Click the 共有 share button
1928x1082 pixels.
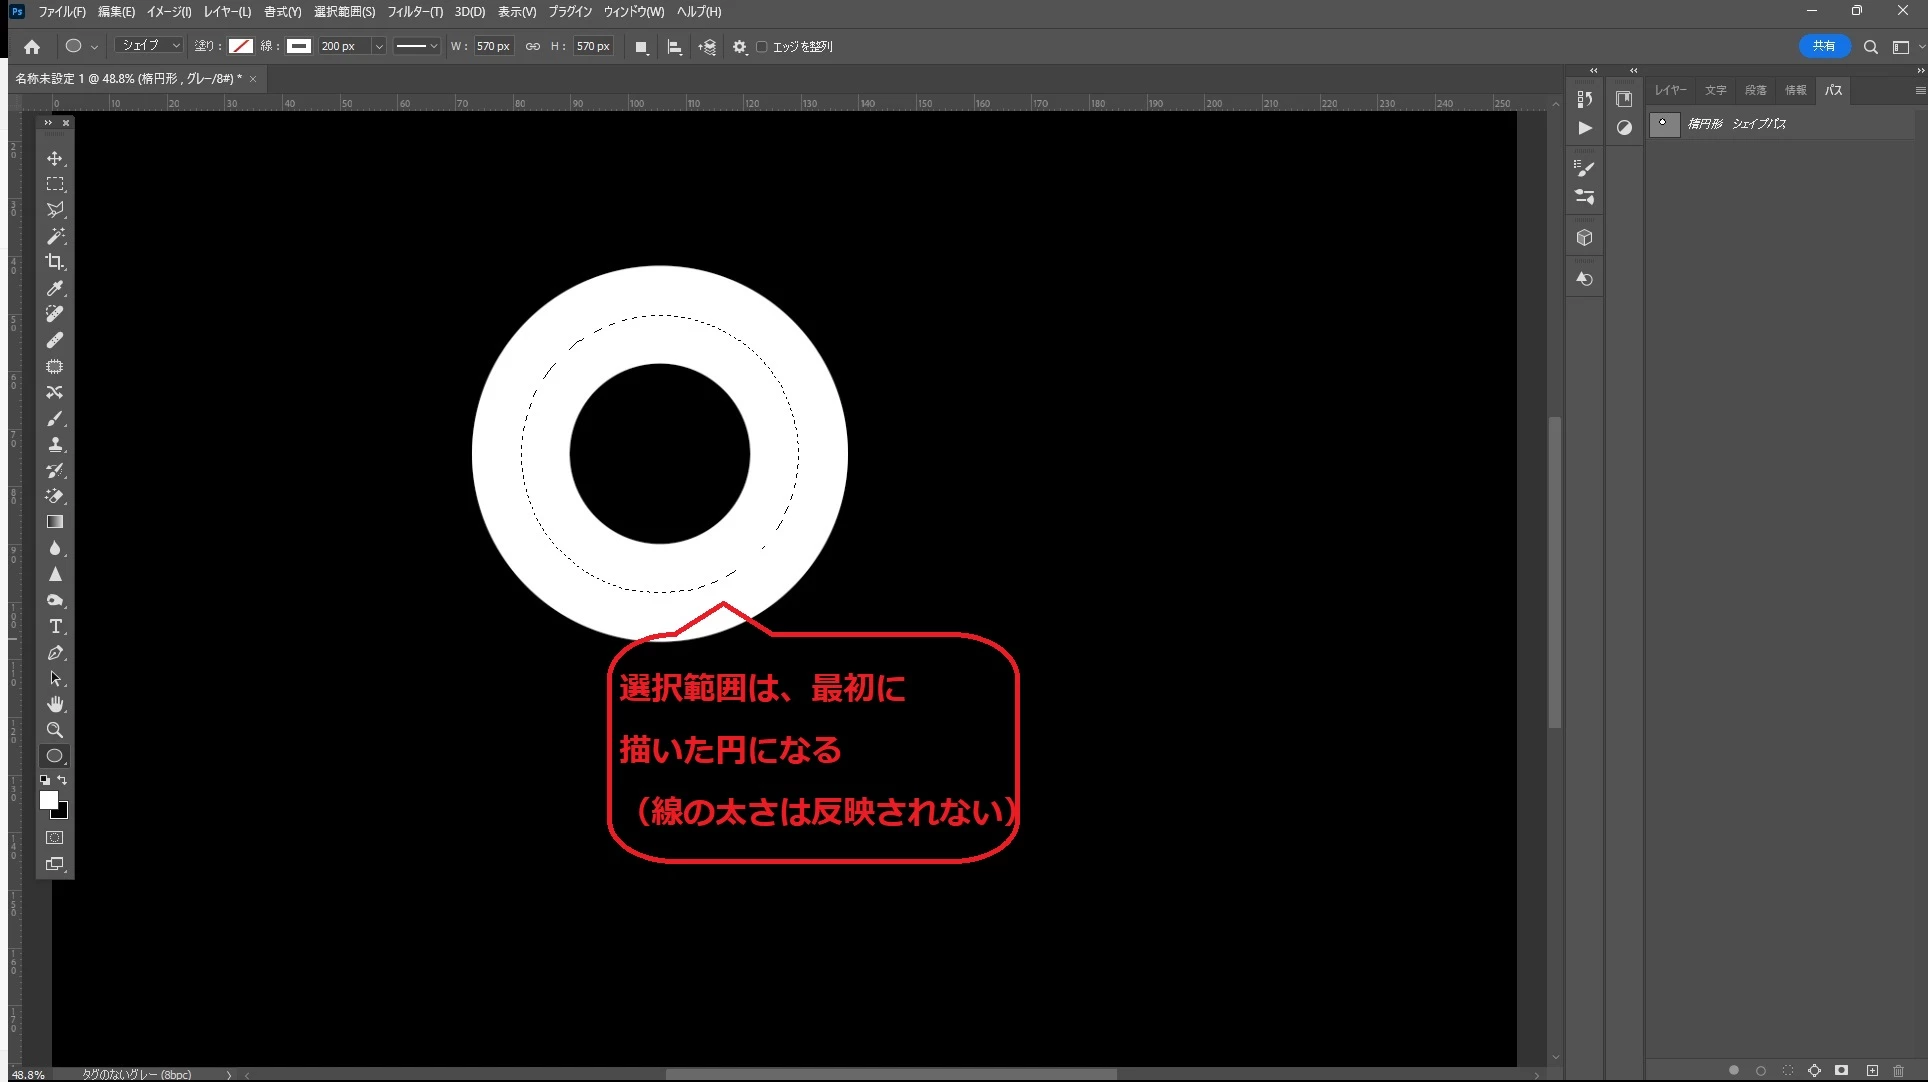[1824, 46]
